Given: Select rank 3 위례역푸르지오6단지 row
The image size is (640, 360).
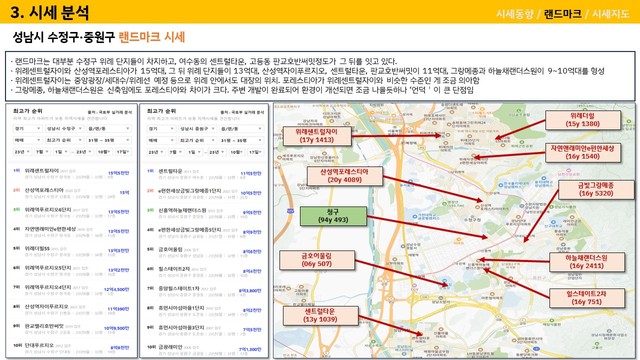Looking at the screenshot, I should tap(71, 212).
